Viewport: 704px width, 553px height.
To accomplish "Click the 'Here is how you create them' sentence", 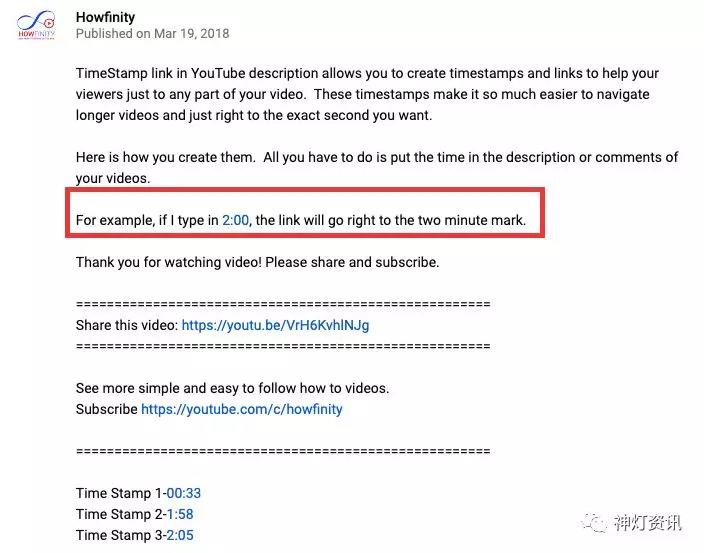I will click(x=166, y=157).
